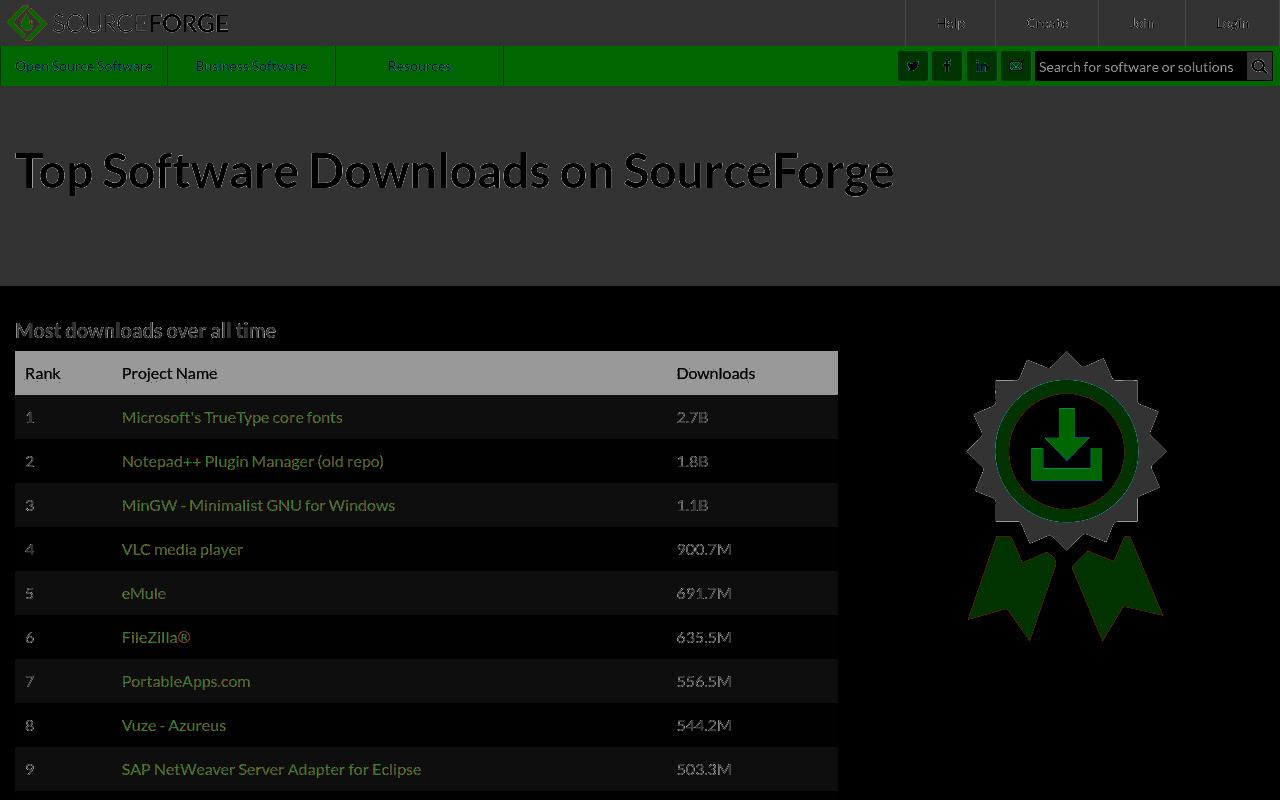Screen dimensions: 1280x800
Task: Click the 635.5M downloads value
Action: click(704, 637)
